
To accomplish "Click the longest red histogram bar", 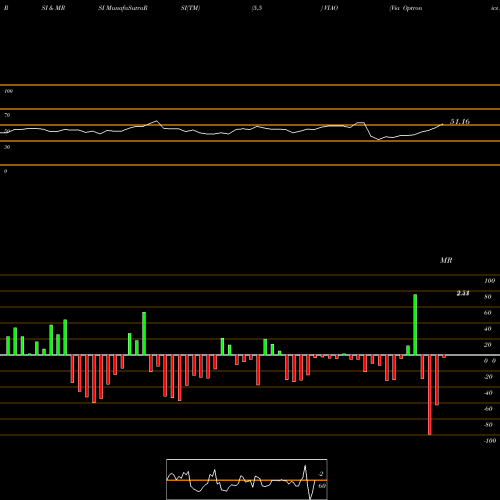I will [429, 395].
